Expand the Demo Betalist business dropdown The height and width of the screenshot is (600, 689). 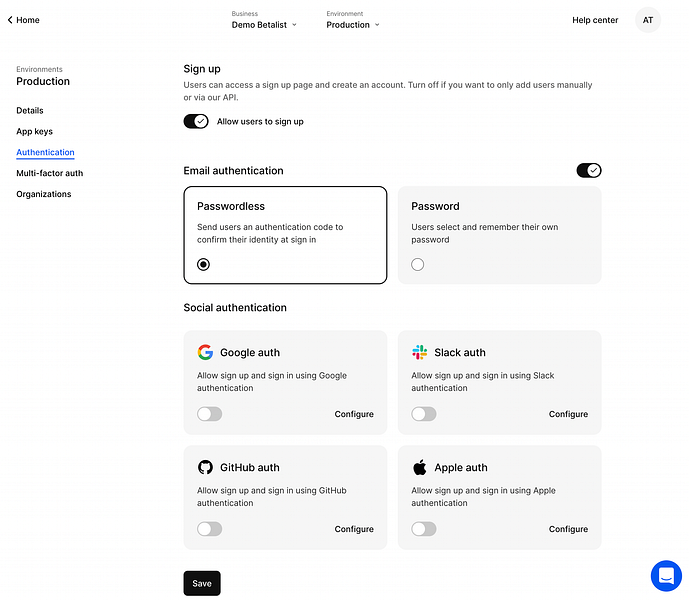coord(264,25)
